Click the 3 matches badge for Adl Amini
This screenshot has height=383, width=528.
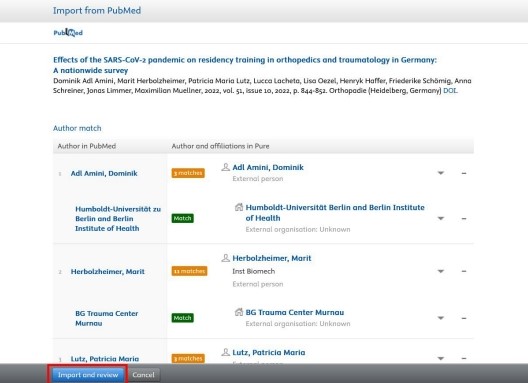[x=188, y=173]
